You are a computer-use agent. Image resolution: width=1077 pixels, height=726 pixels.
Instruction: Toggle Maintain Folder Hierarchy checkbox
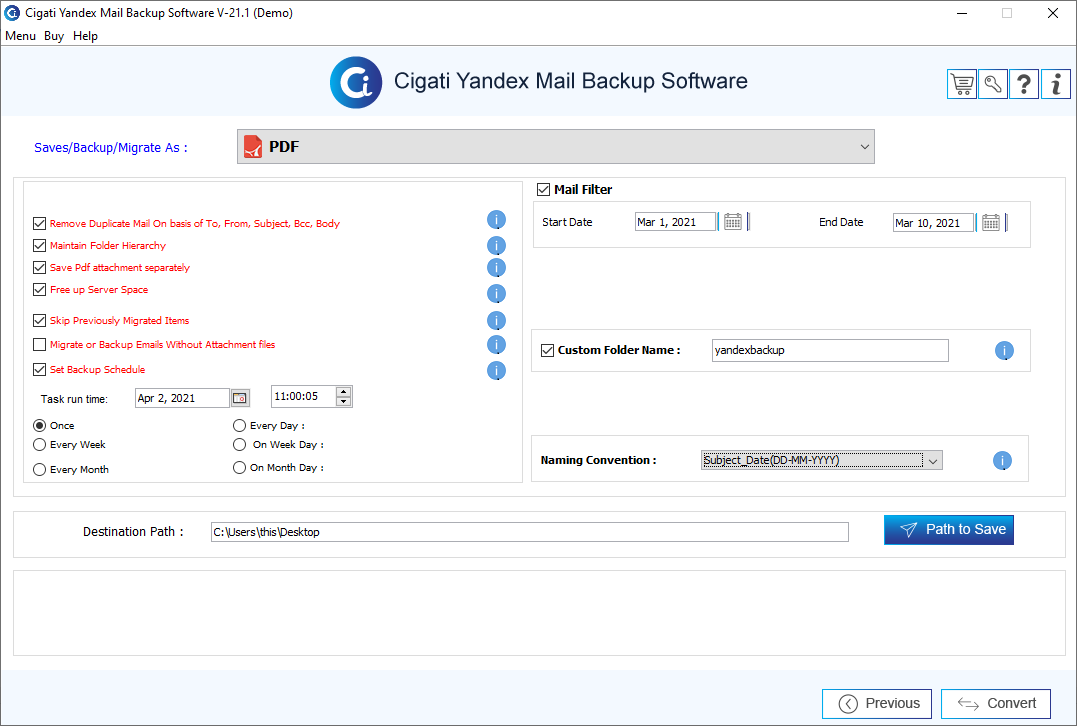[39, 245]
